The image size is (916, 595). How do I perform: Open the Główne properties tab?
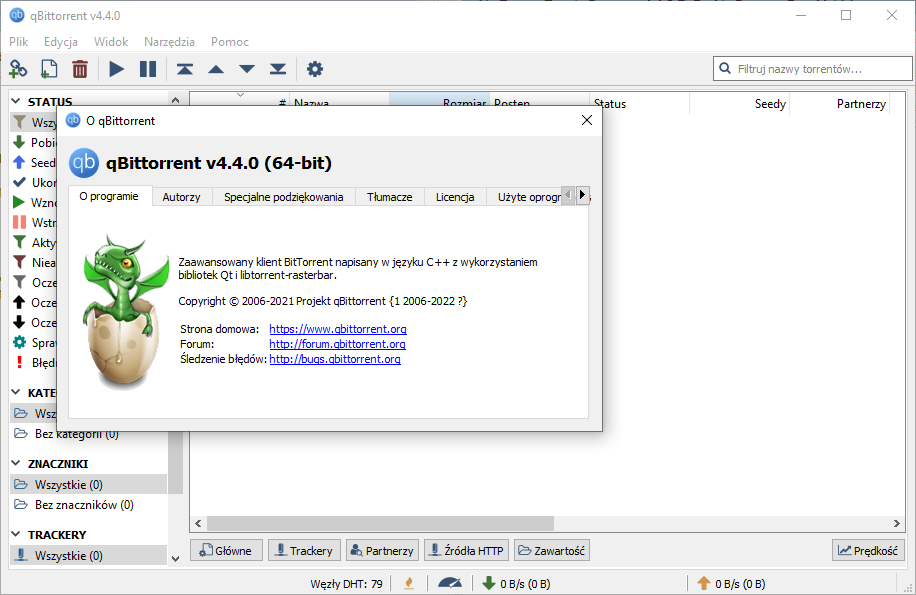pos(227,550)
